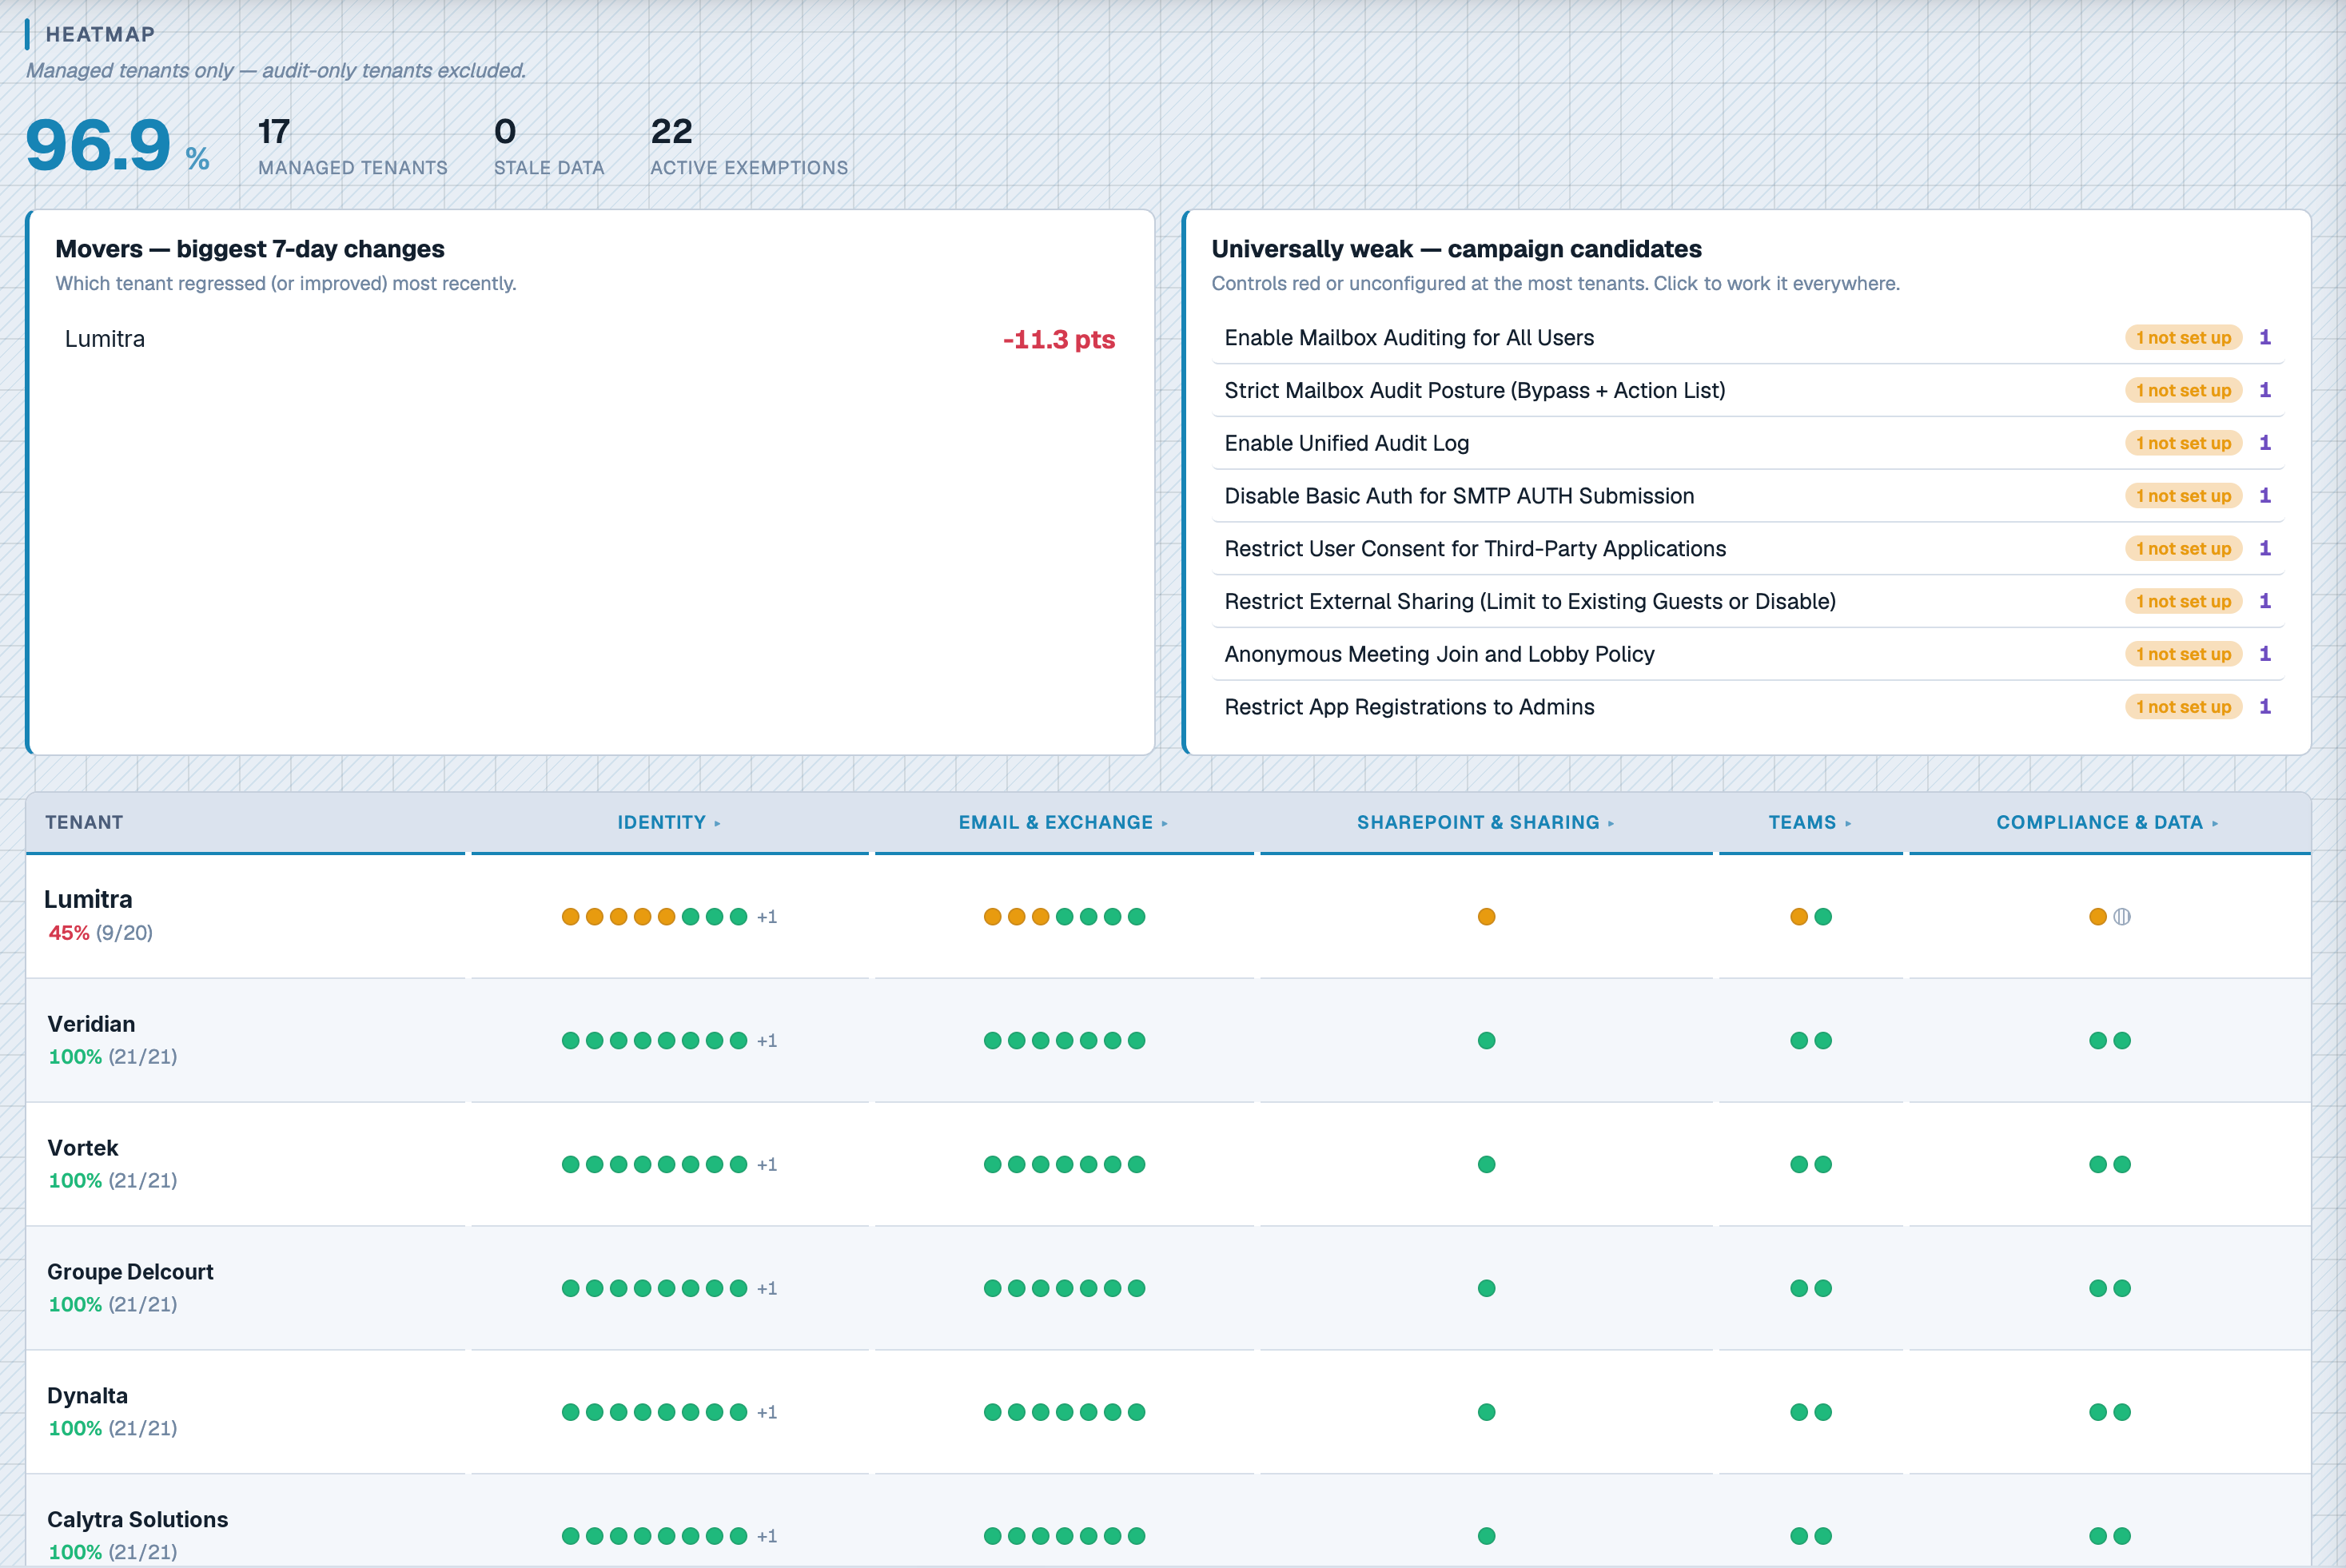
Task: Click grey exempt Compliance dot for Lumitra
Action: 2122,917
